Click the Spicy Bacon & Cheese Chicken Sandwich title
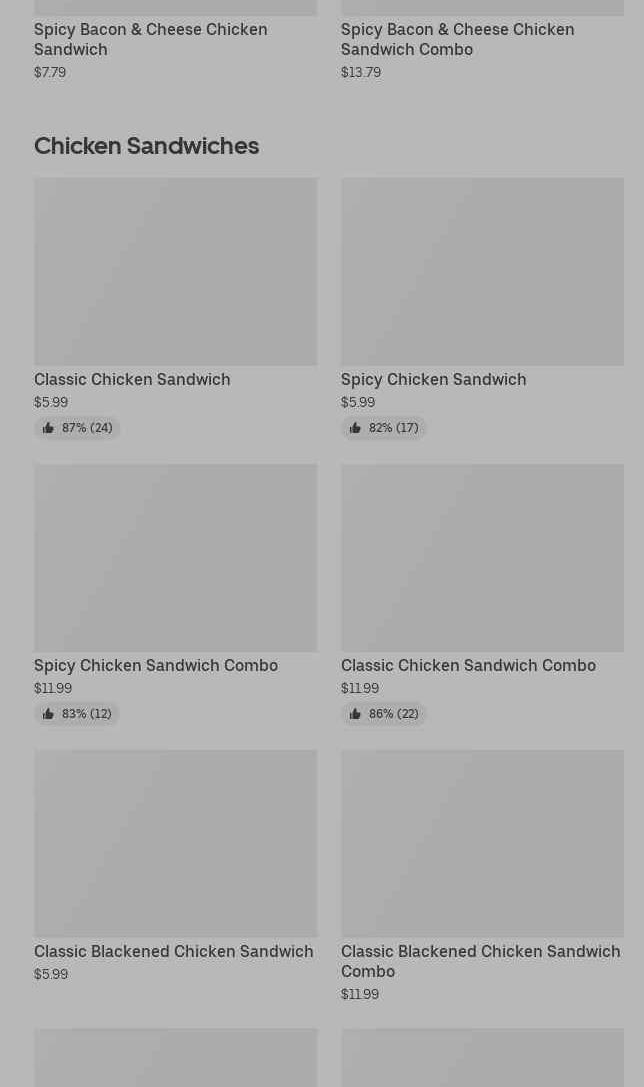Screen dimensions: 644x1087 (x=150, y=39)
